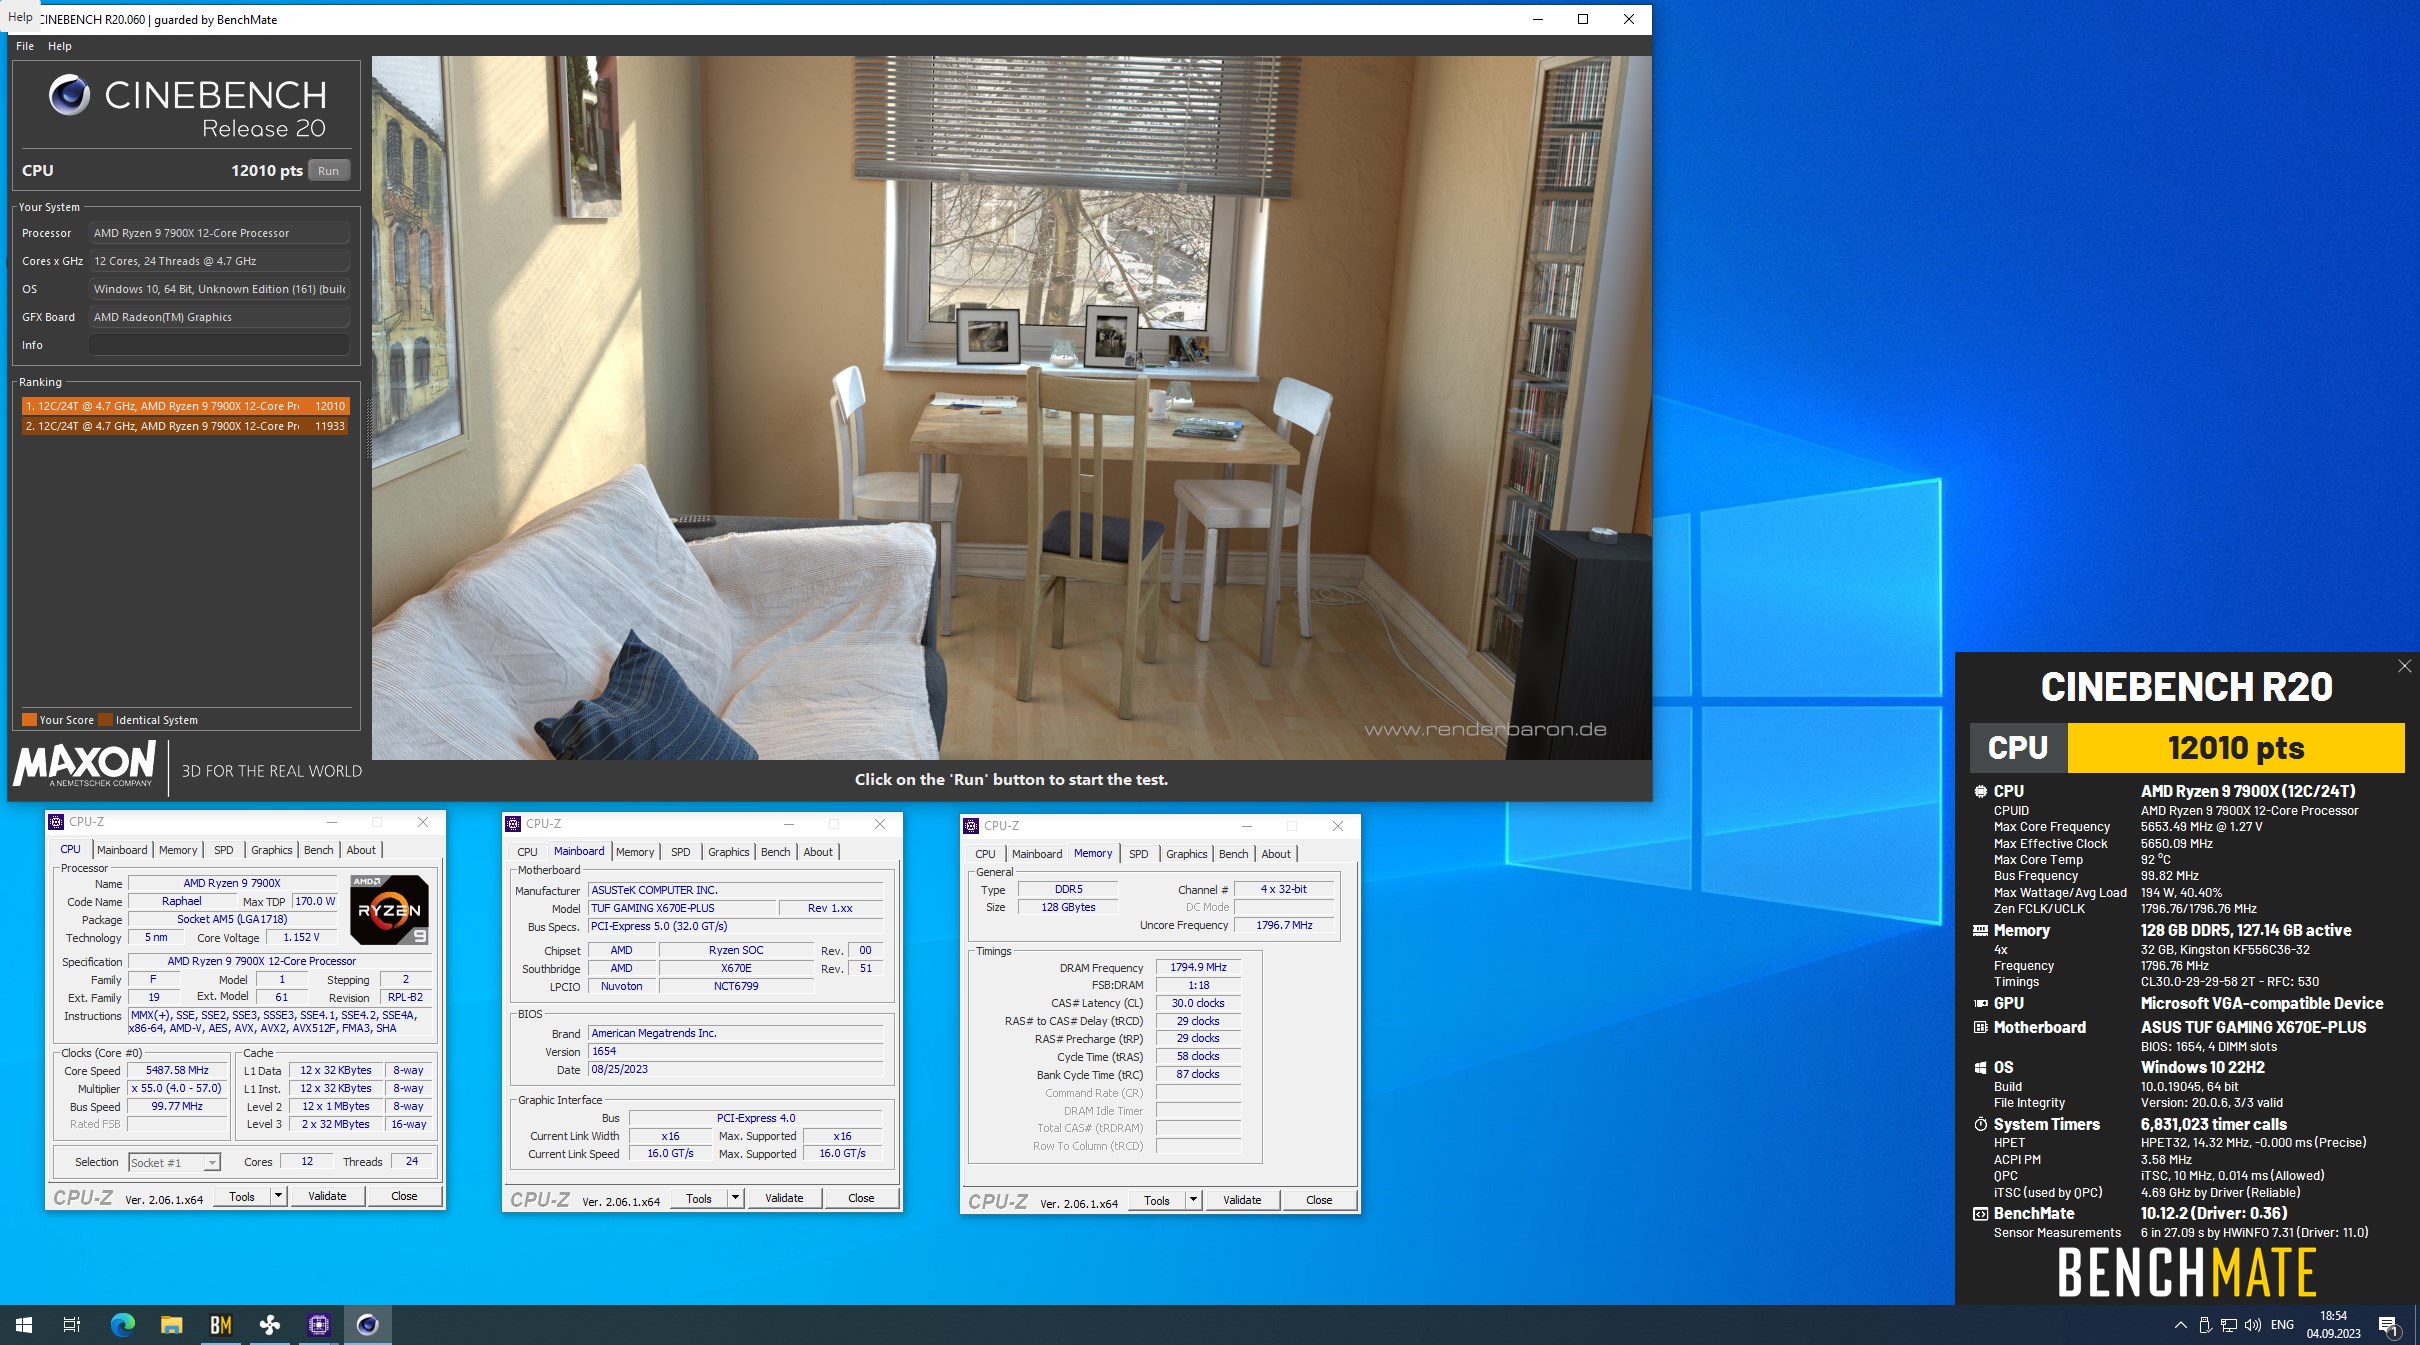Open BenchMate from the taskbar BM icon

pos(220,1325)
